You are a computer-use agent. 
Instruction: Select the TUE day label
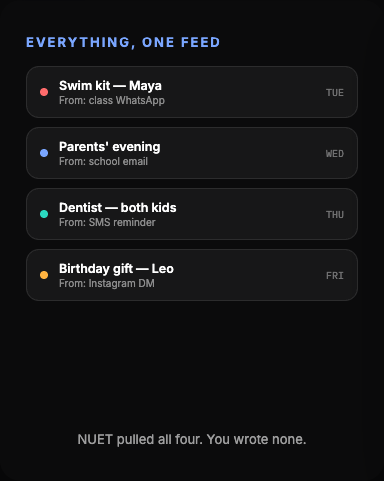pos(335,93)
